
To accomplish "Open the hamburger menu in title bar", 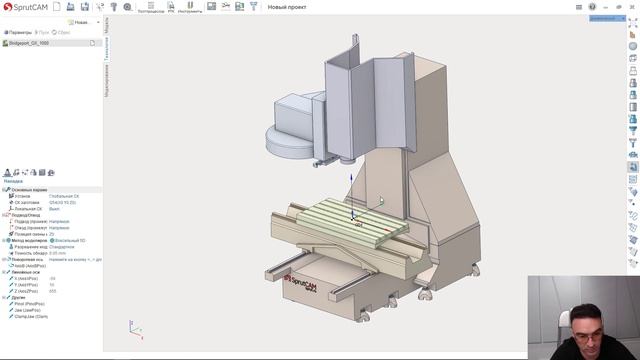I will [x=579, y=7].
